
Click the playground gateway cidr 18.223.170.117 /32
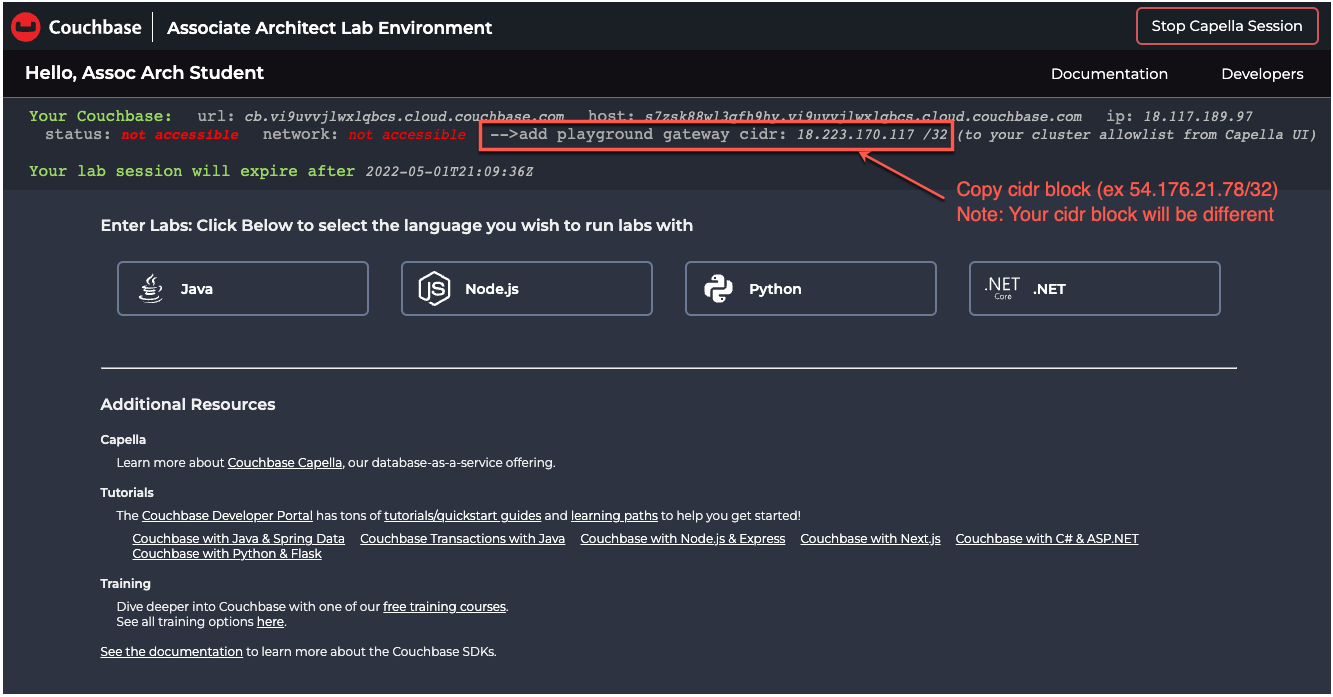[872, 135]
